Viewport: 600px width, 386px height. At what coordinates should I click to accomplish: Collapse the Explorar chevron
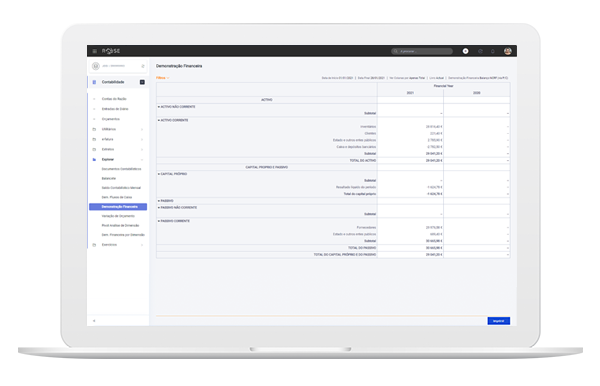pos(142,160)
